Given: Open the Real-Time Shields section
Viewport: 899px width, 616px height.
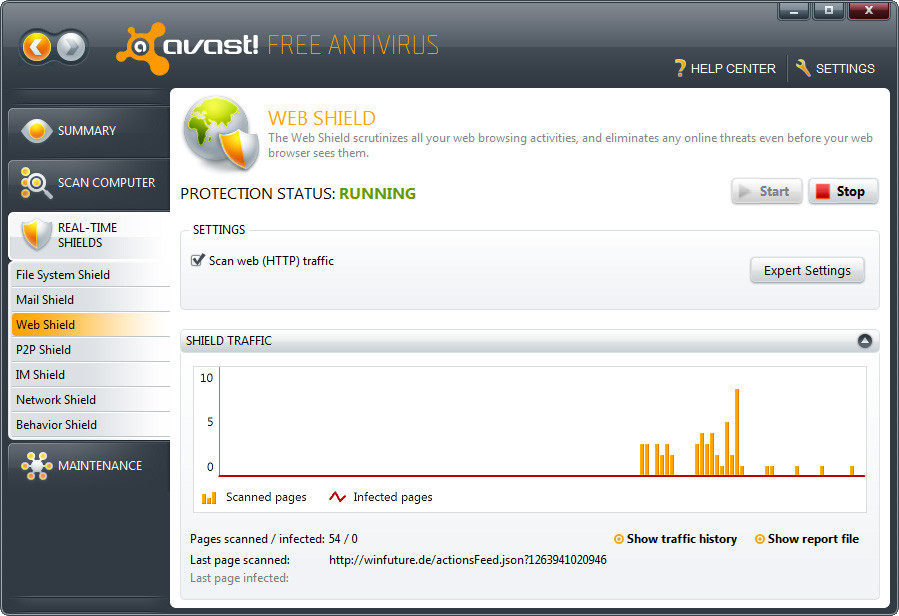Looking at the screenshot, I should [89, 235].
